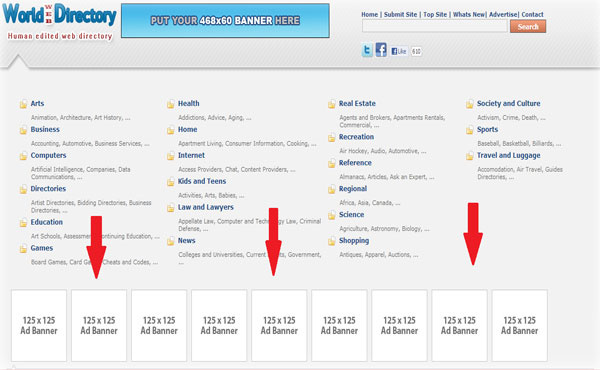Image resolution: width=600 pixels, height=370 pixels.
Task: Click subcategories 'Addictions, Advice, Aging'
Action: point(214,117)
